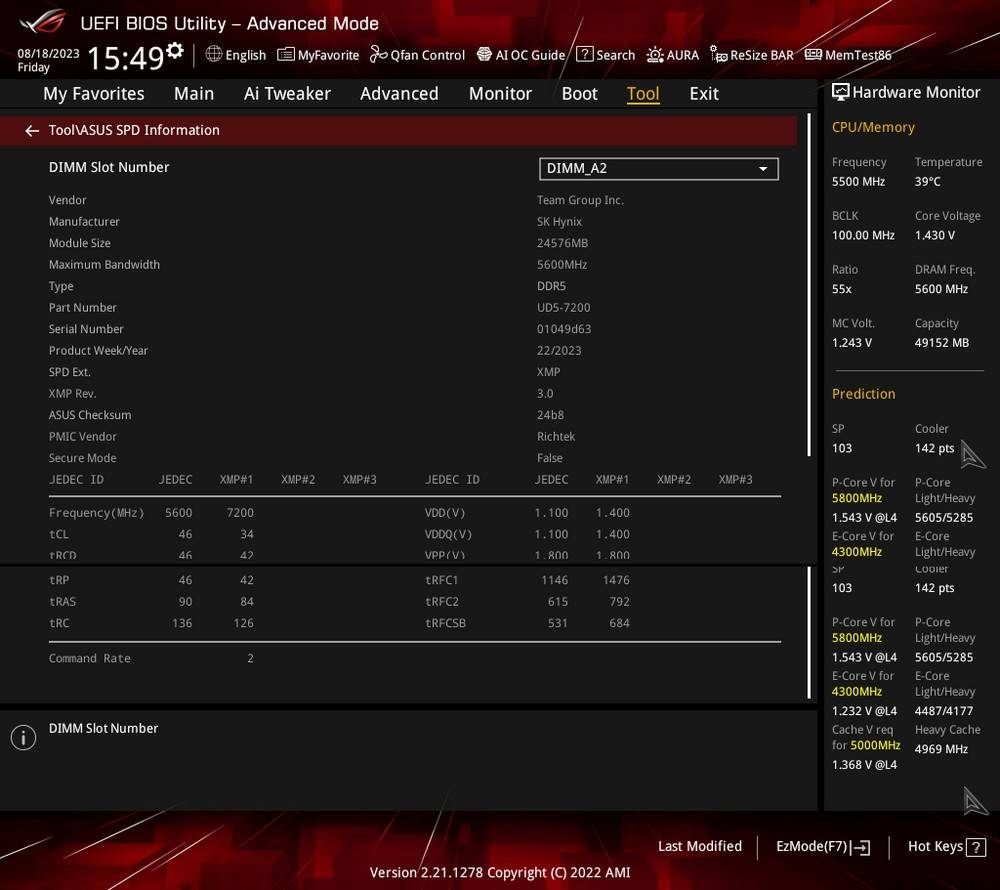Go to the Monitor tab
Image resolution: width=1000 pixels, height=890 pixels.
[500, 94]
